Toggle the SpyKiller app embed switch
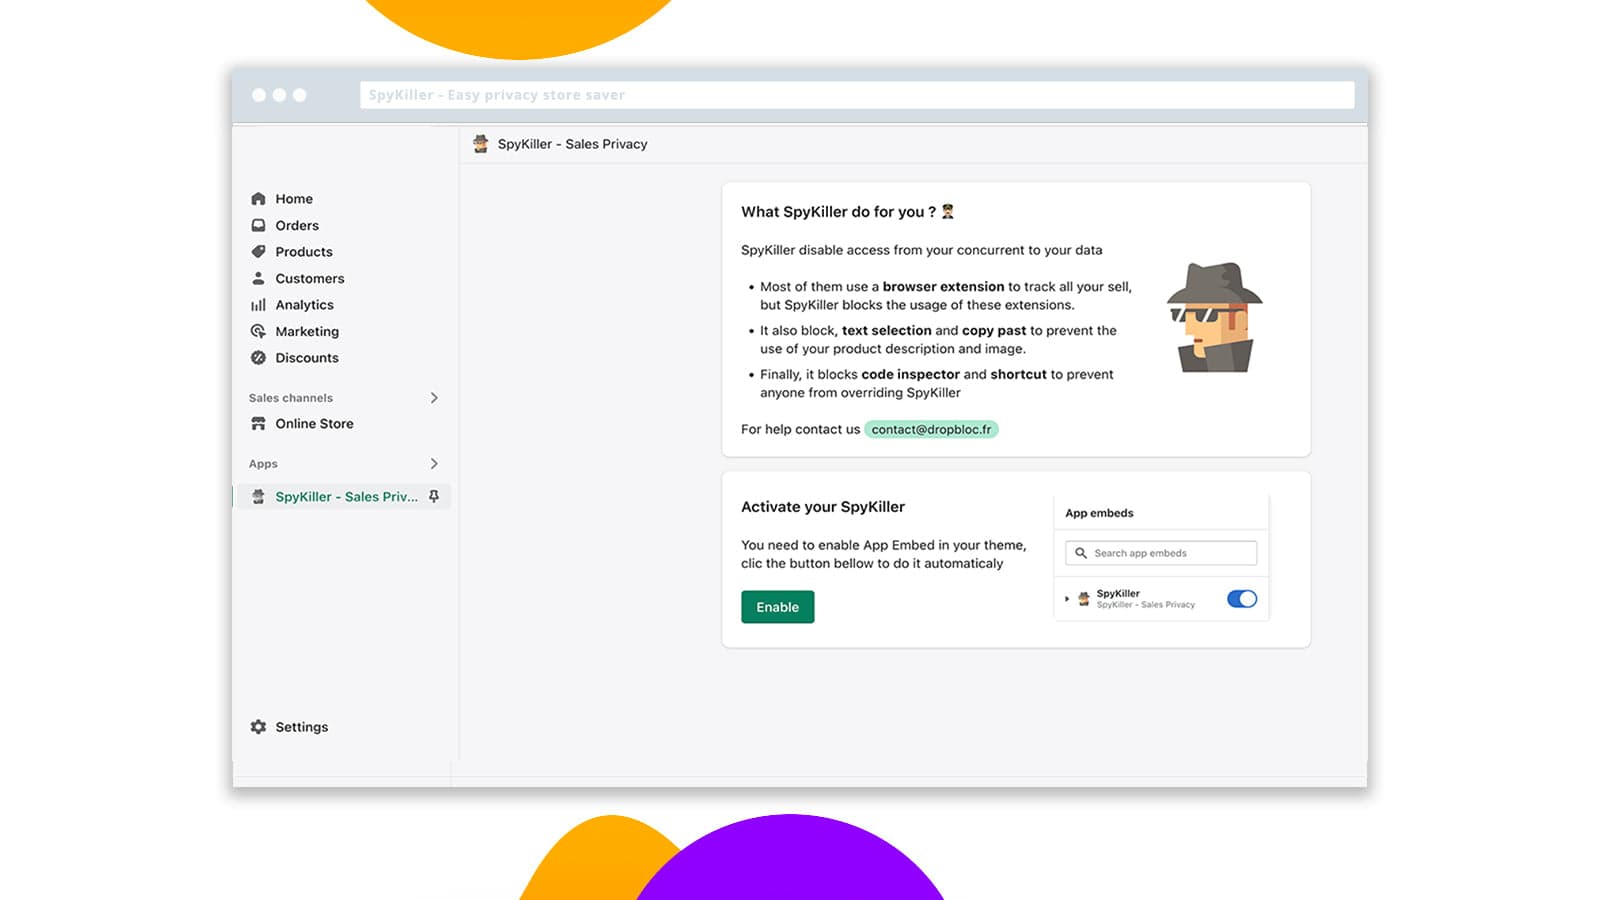This screenshot has height=900, width=1600. tap(1241, 599)
